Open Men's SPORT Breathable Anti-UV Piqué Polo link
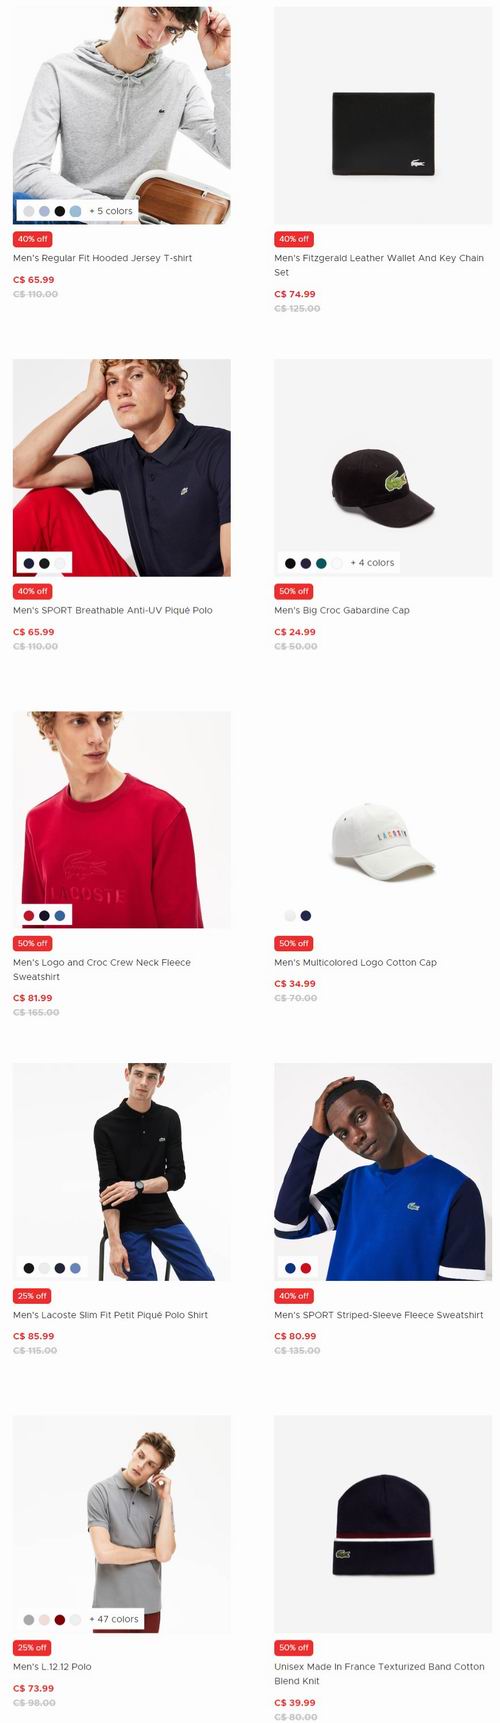The image size is (500, 1723). tap(113, 610)
